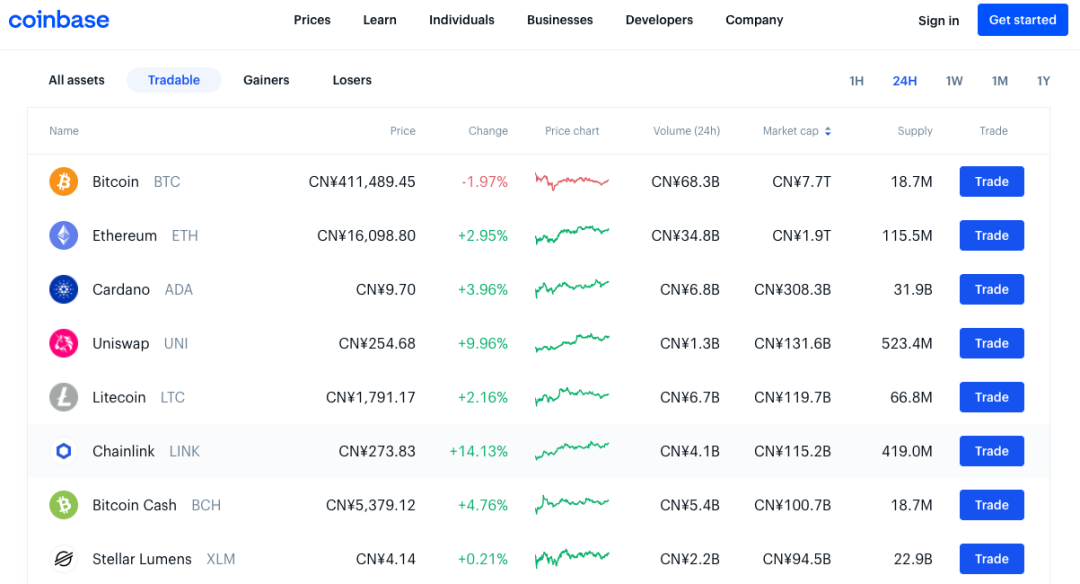The image size is (1080, 584).
Task: Click Cardano's CN¥6.8B volume value
Action: point(689,289)
